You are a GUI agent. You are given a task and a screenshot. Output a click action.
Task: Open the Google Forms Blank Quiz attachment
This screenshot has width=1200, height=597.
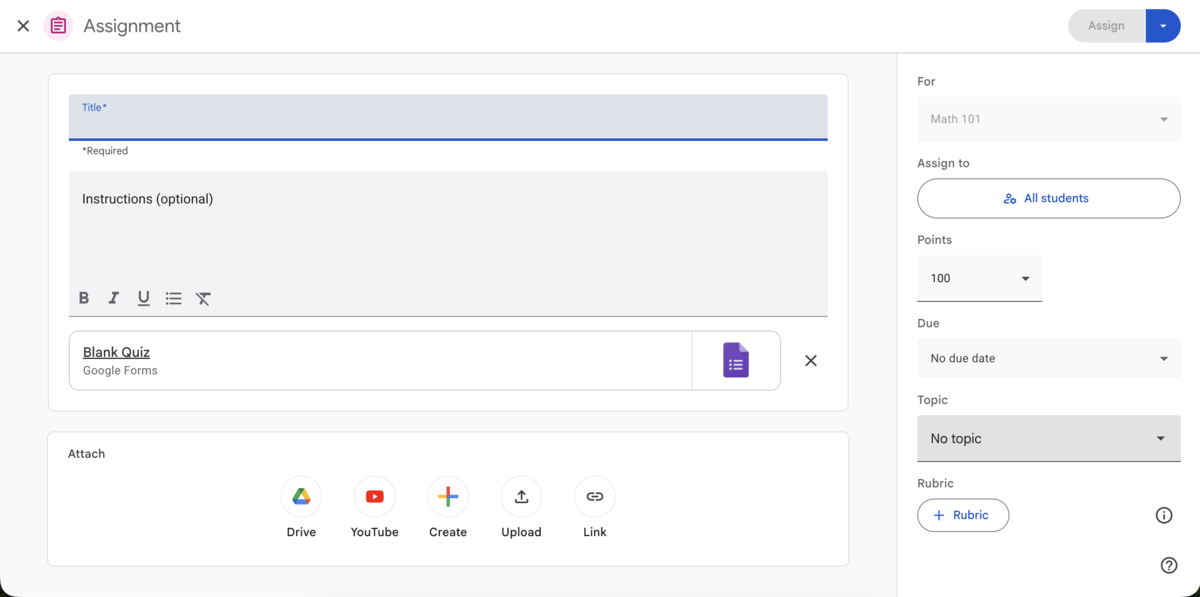116,352
